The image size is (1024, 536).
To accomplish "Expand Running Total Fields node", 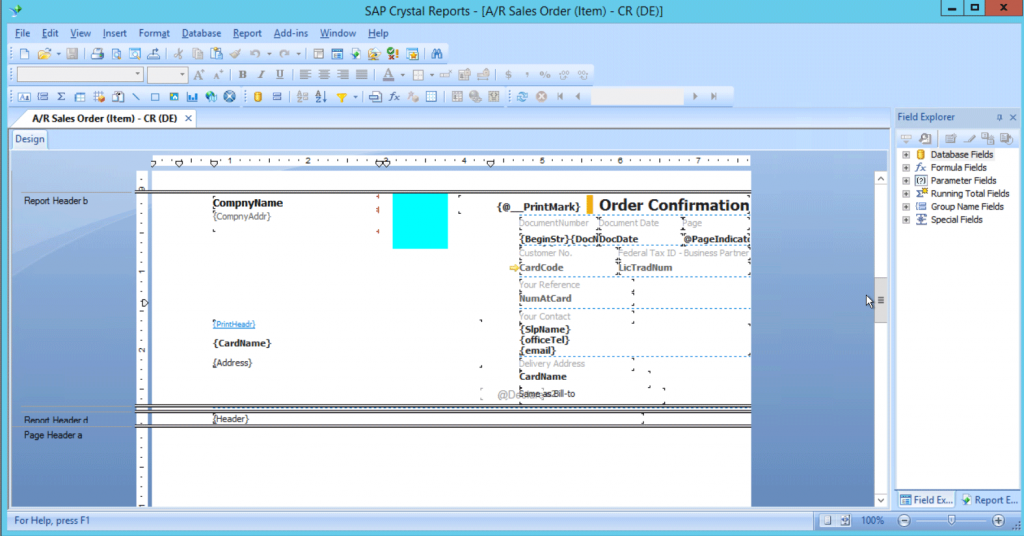I will (x=906, y=194).
